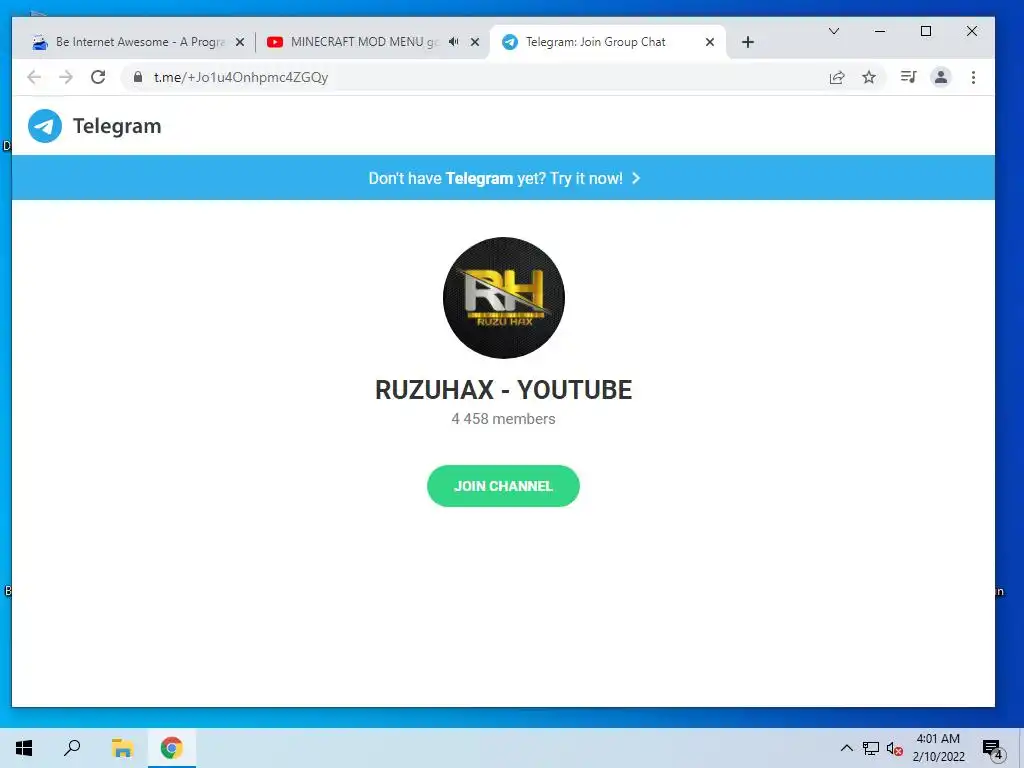Reload the page with the refresh icon

pos(98,77)
